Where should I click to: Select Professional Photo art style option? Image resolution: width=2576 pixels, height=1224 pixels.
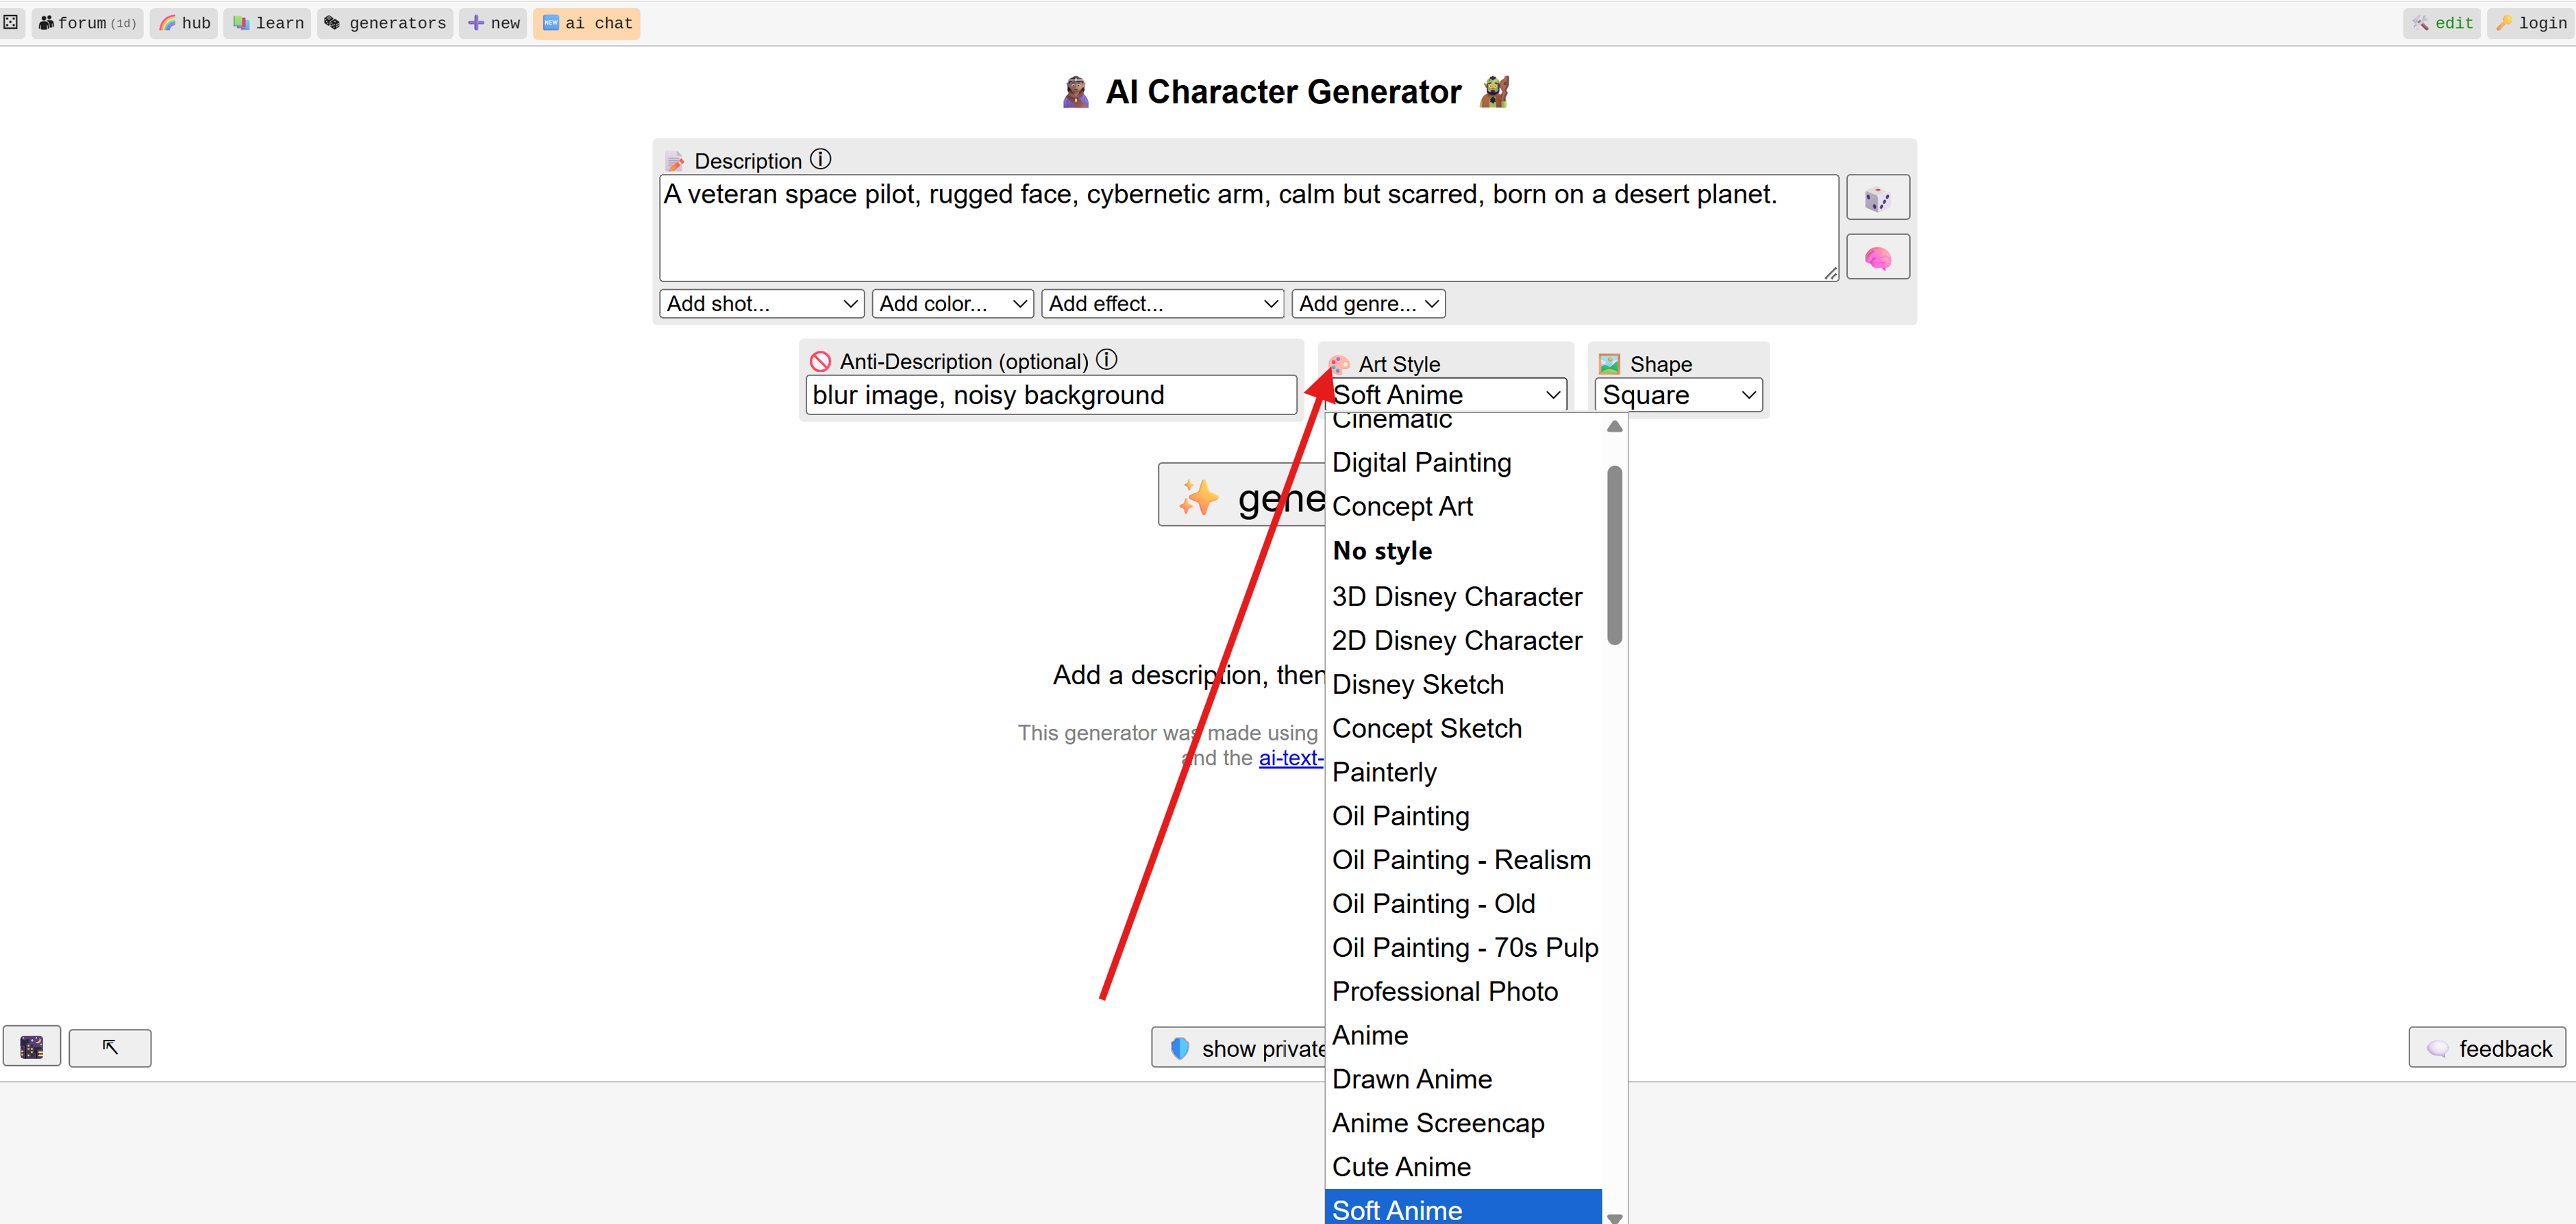(1444, 991)
